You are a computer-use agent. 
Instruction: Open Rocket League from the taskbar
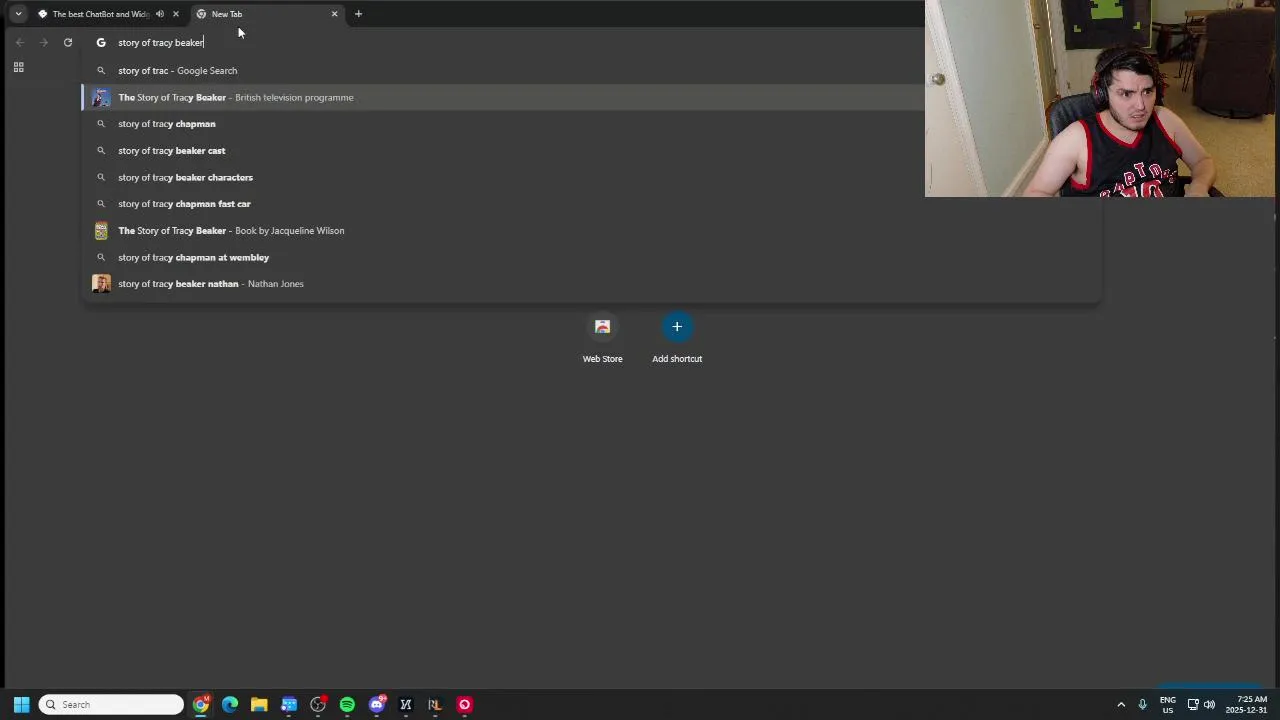435,705
